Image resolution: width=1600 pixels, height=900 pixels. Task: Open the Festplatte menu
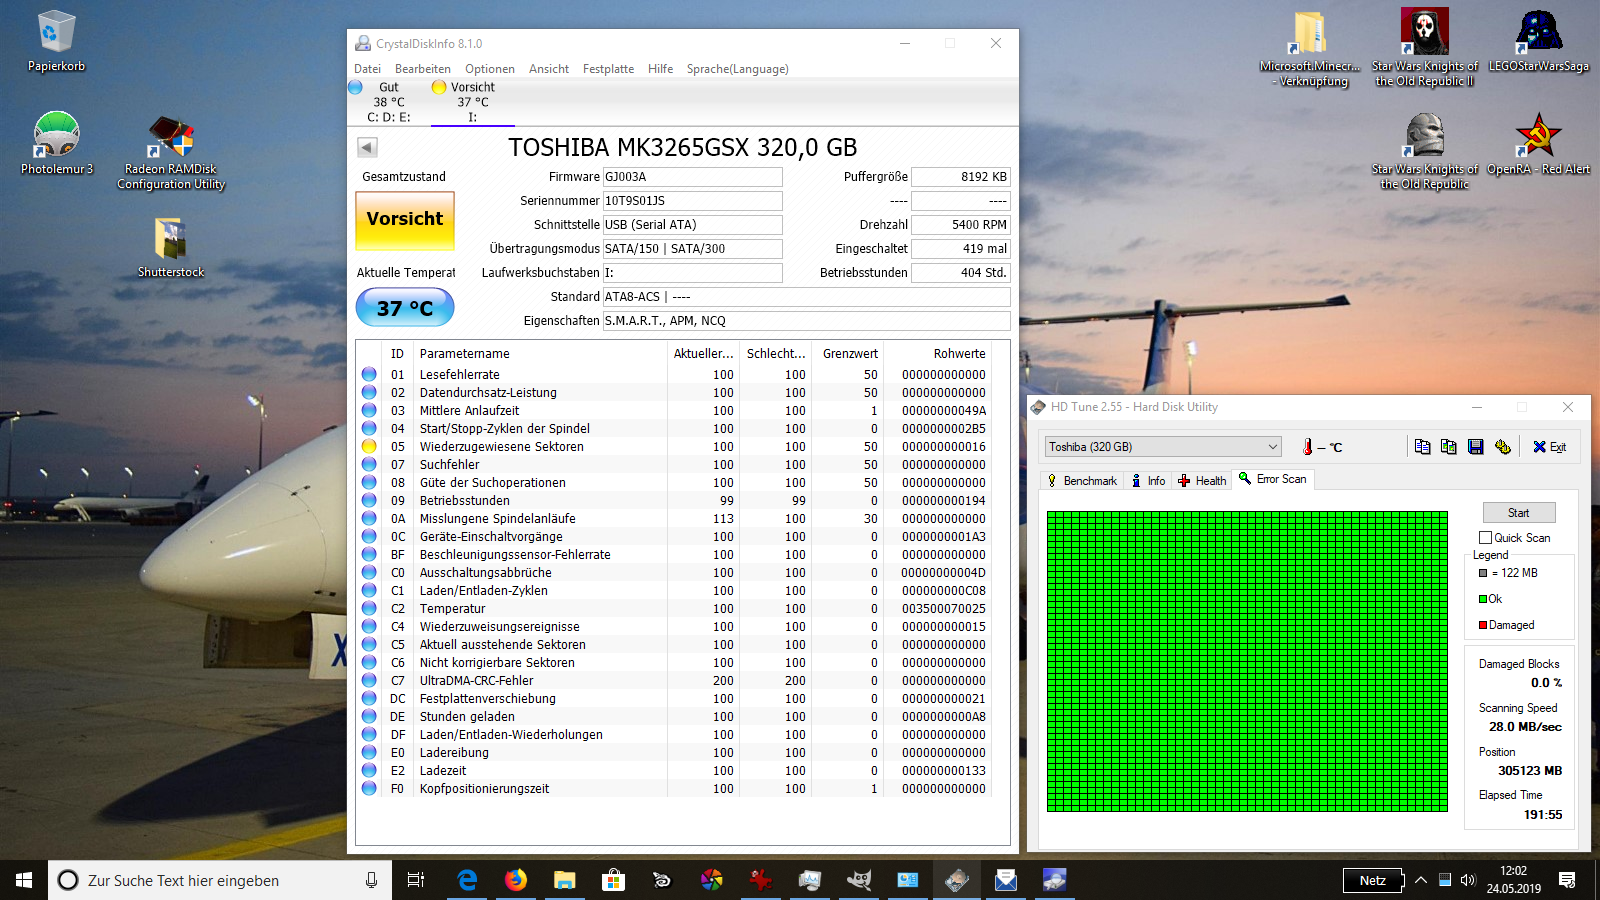tap(608, 69)
